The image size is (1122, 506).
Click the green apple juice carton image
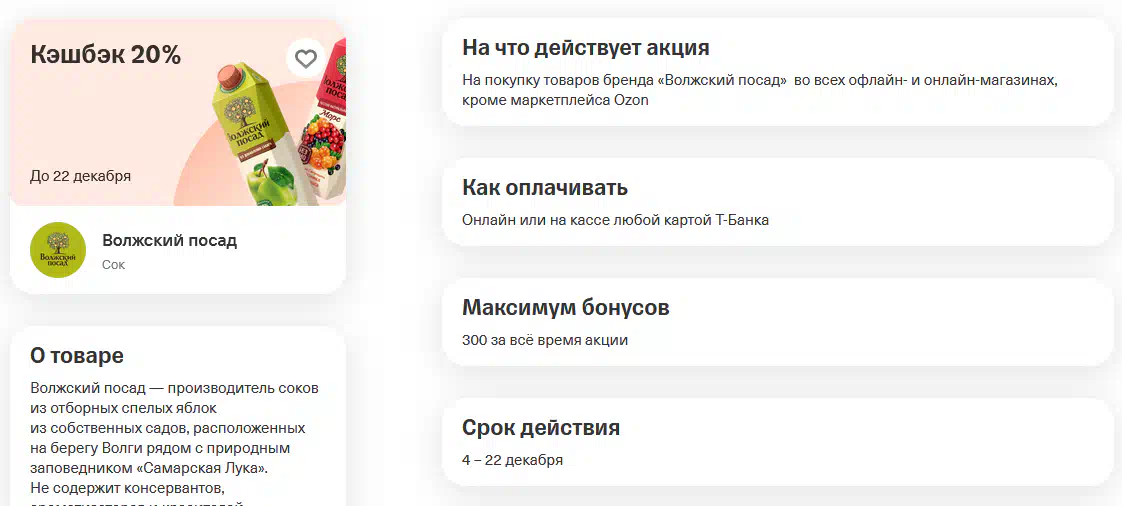pos(254,135)
